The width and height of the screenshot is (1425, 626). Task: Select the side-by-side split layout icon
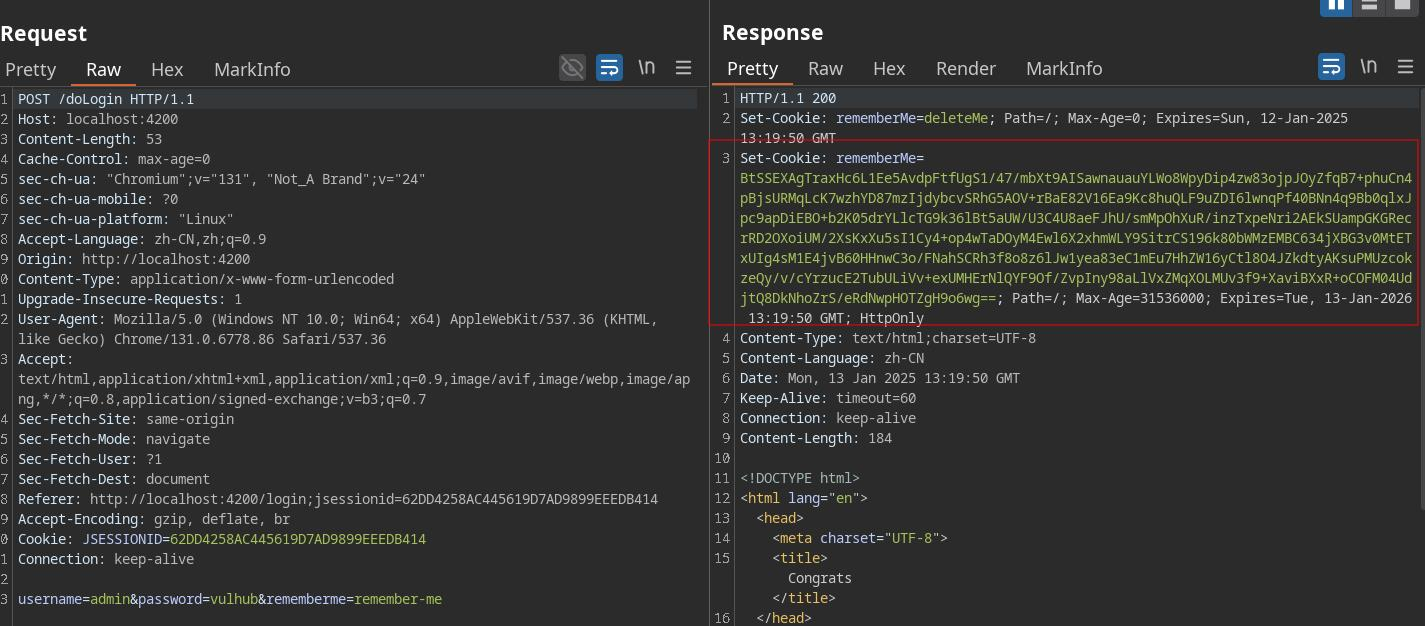1336,5
